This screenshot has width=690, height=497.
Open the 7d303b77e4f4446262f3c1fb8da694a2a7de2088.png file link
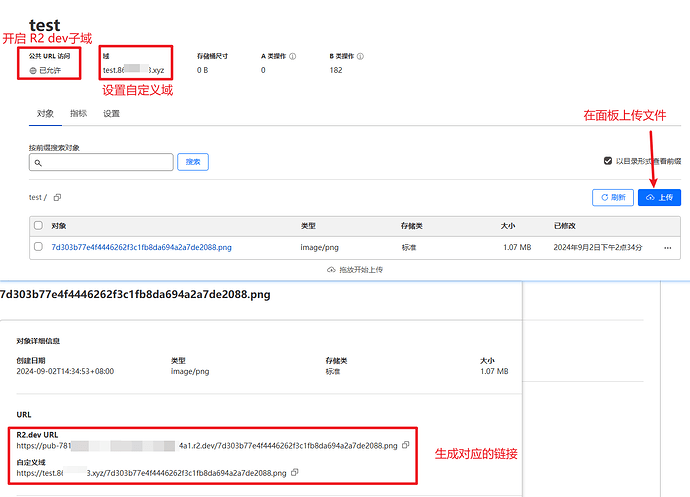[141, 247]
